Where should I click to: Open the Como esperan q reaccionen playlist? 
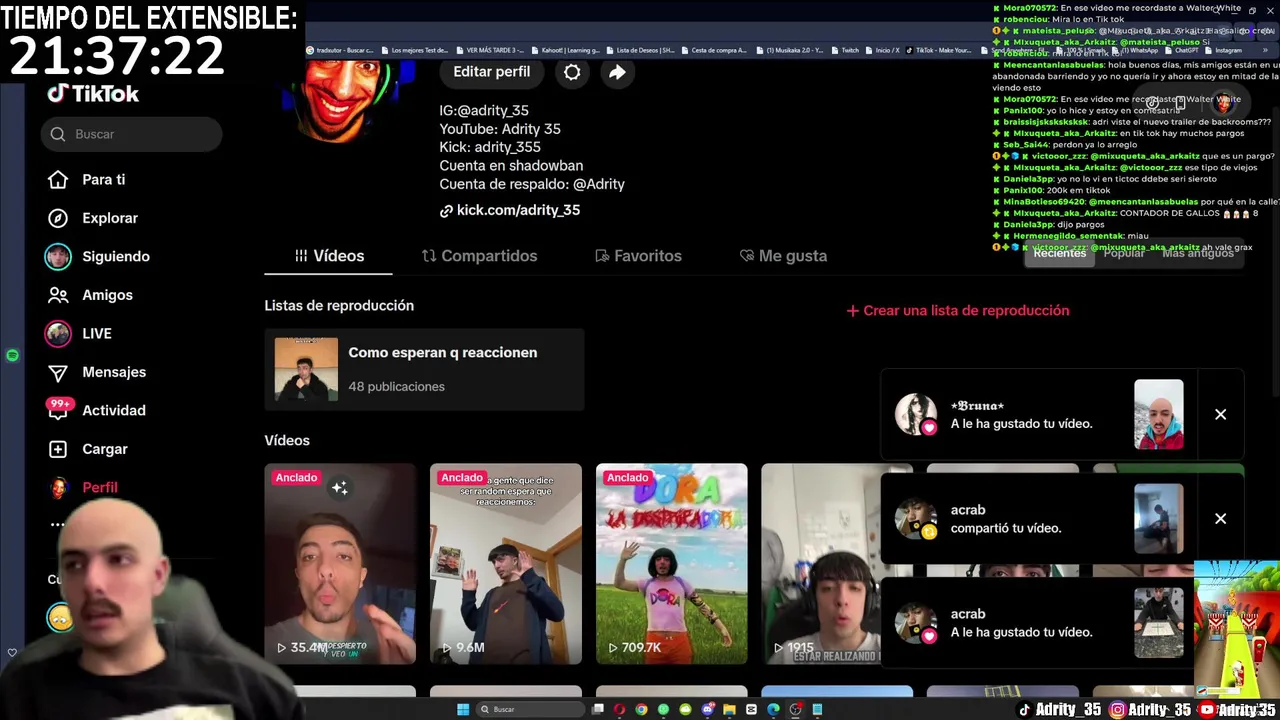(x=424, y=369)
